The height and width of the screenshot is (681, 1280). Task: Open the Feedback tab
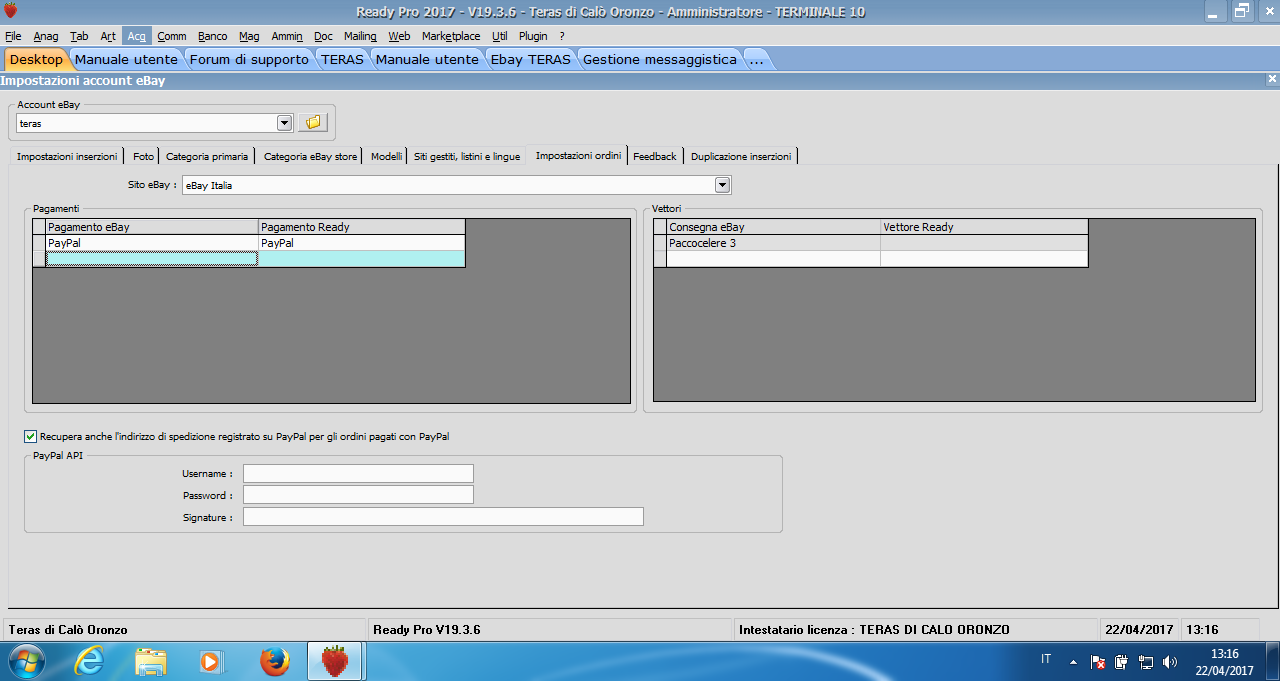pos(655,157)
